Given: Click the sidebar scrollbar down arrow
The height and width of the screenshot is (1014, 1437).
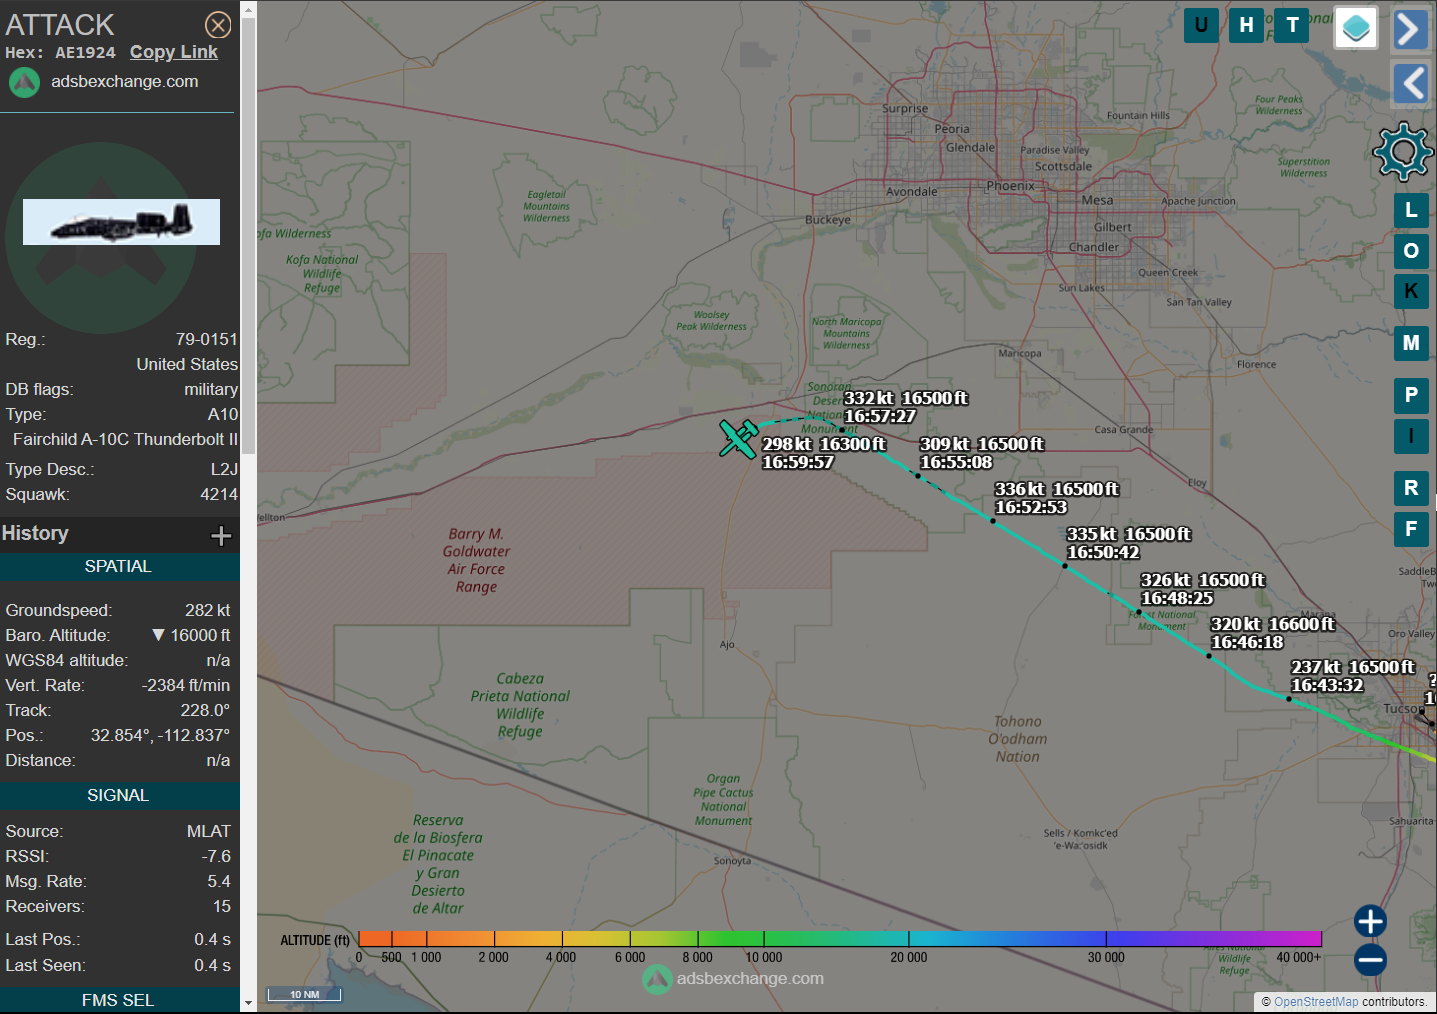Looking at the screenshot, I should coord(248,1003).
